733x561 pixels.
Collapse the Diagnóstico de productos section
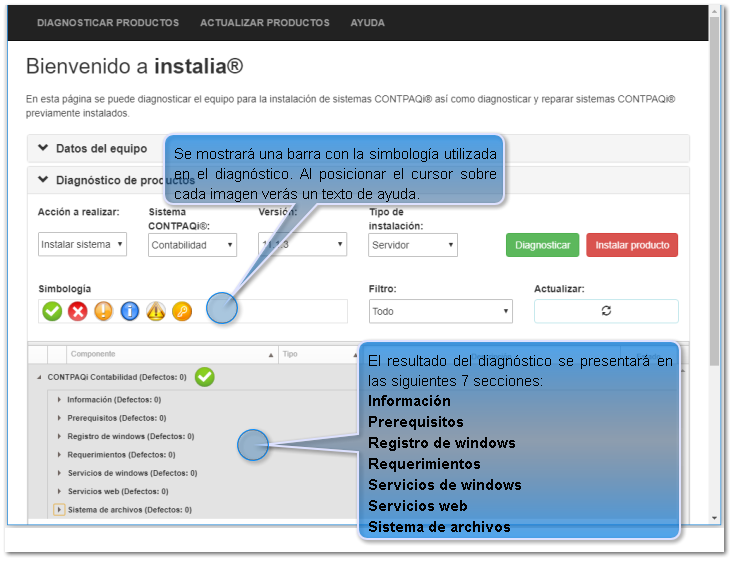(x=43, y=180)
